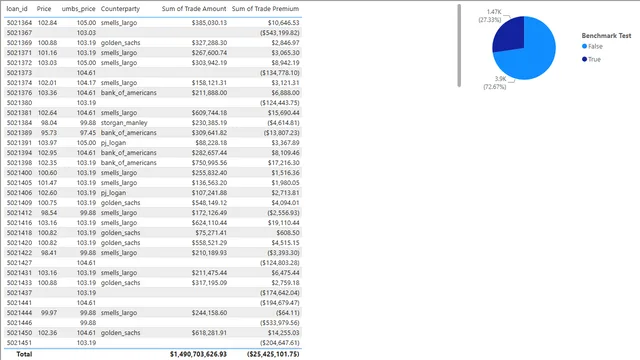640x360 pixels.
Task: Click trade amount $282,657.44
Action: [x=209, y=153]
